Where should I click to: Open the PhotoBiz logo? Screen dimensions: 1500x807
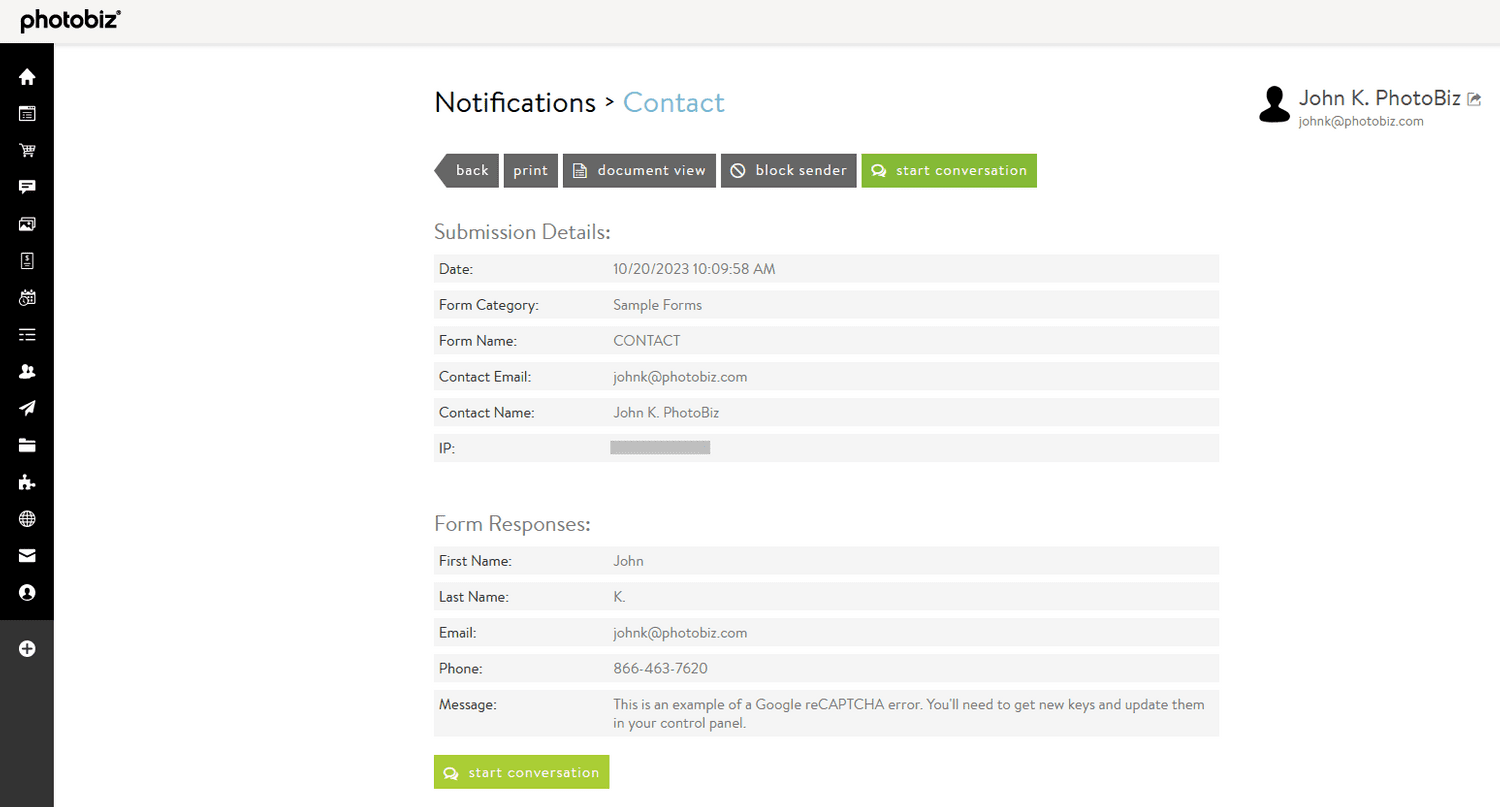pyautogui.click(x=69, y=19)
